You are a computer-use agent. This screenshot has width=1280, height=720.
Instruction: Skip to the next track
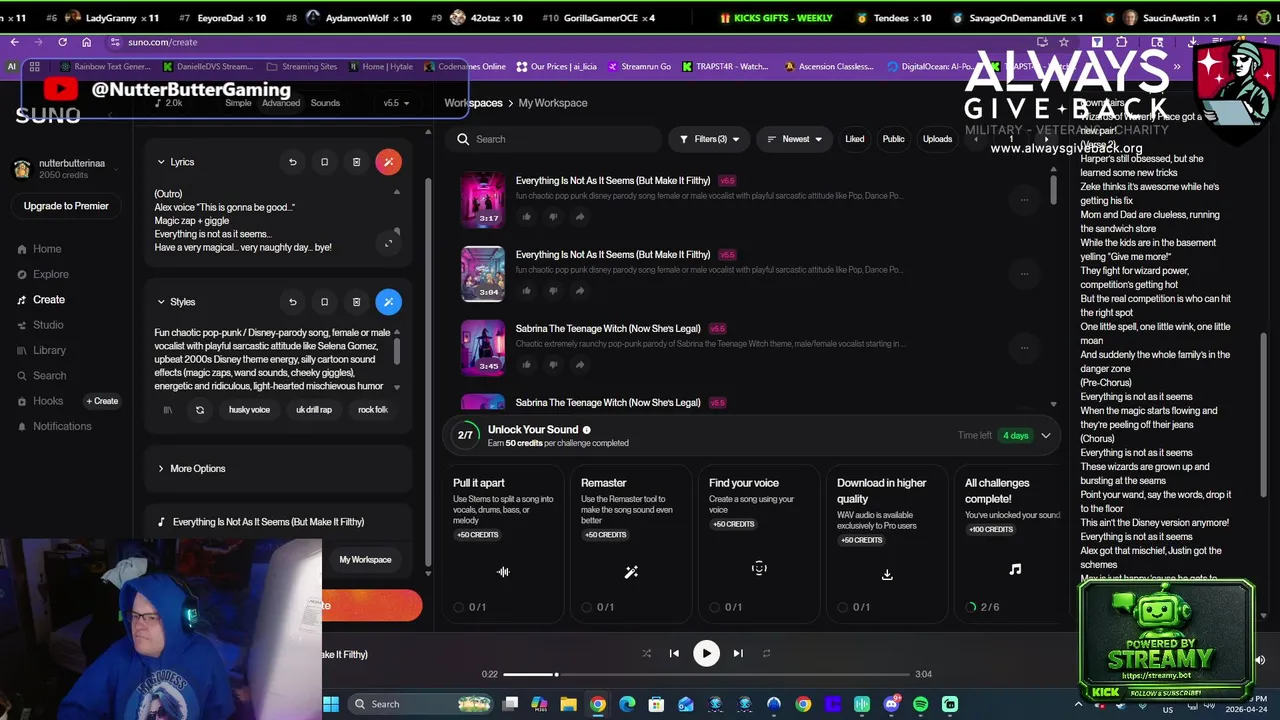pyautogui.click(x=738, y=654)
